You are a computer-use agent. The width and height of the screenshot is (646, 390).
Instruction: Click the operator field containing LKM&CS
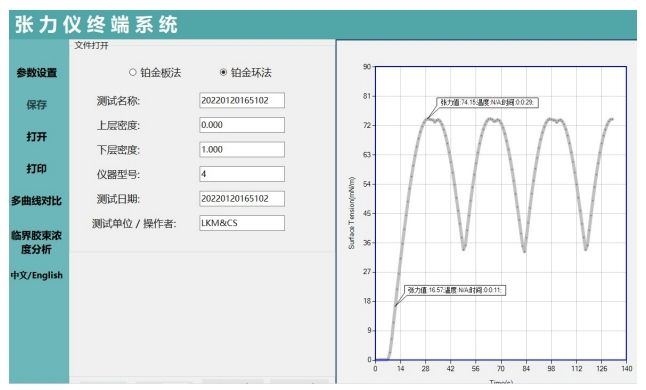pyautogui.click(x=242, y=223)
